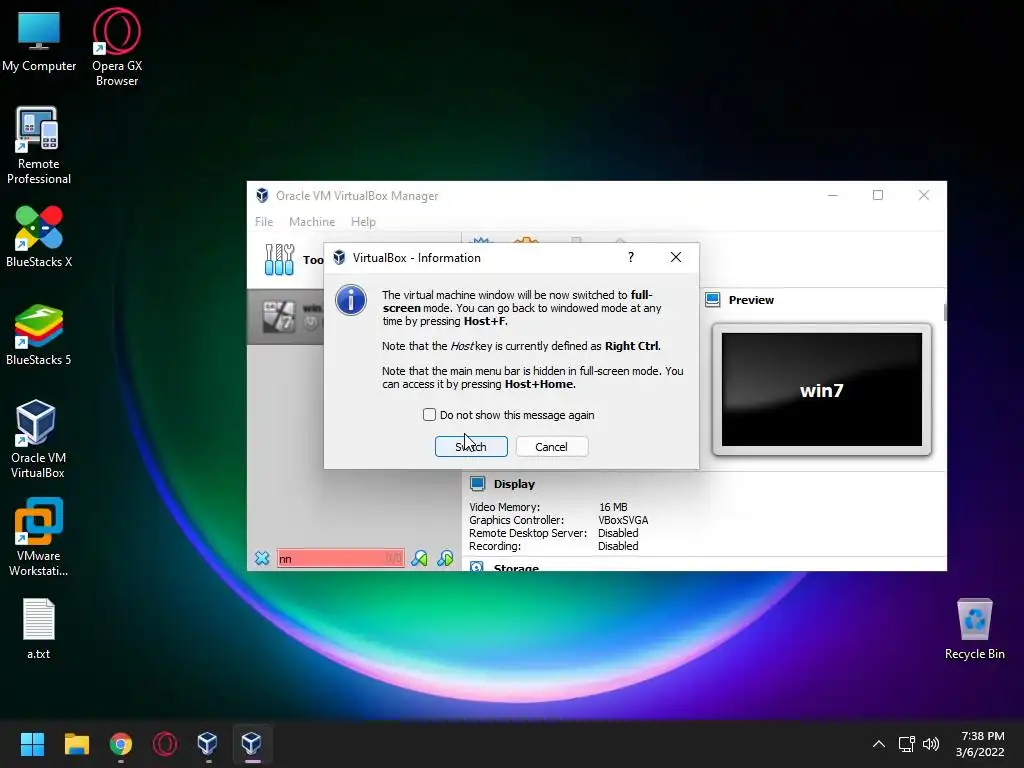
Task: Click the 'Recording:' label
Action: point(494,546)
